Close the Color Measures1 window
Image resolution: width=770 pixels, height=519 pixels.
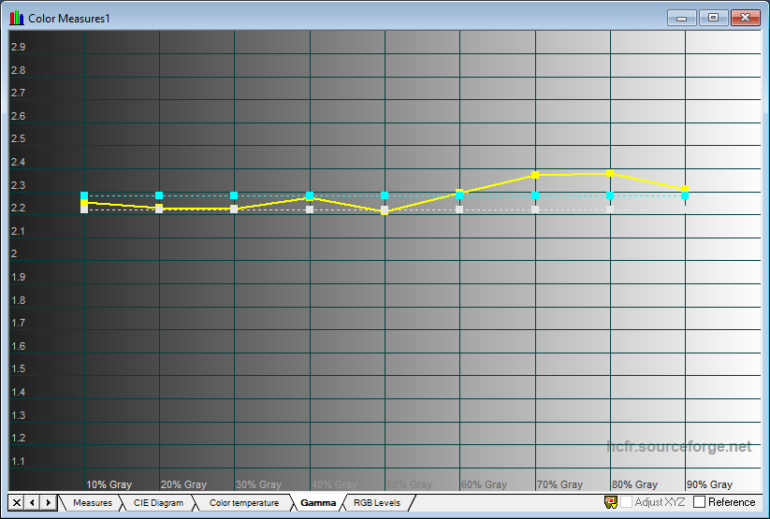click(x=745, y=18)
